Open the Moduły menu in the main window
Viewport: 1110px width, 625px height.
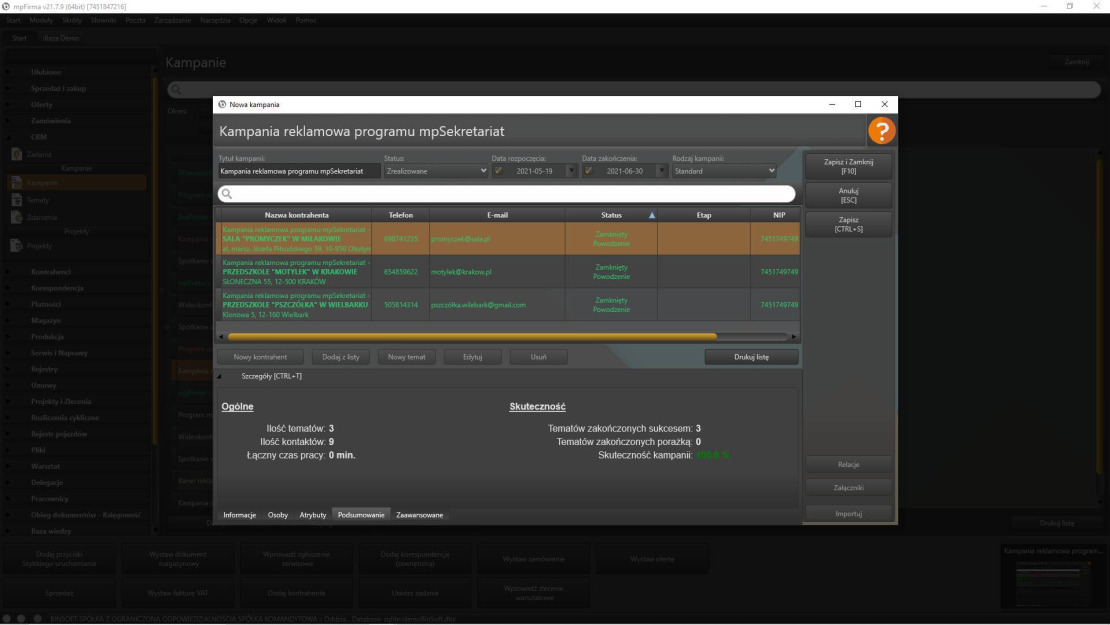click(x=41, y=21)
